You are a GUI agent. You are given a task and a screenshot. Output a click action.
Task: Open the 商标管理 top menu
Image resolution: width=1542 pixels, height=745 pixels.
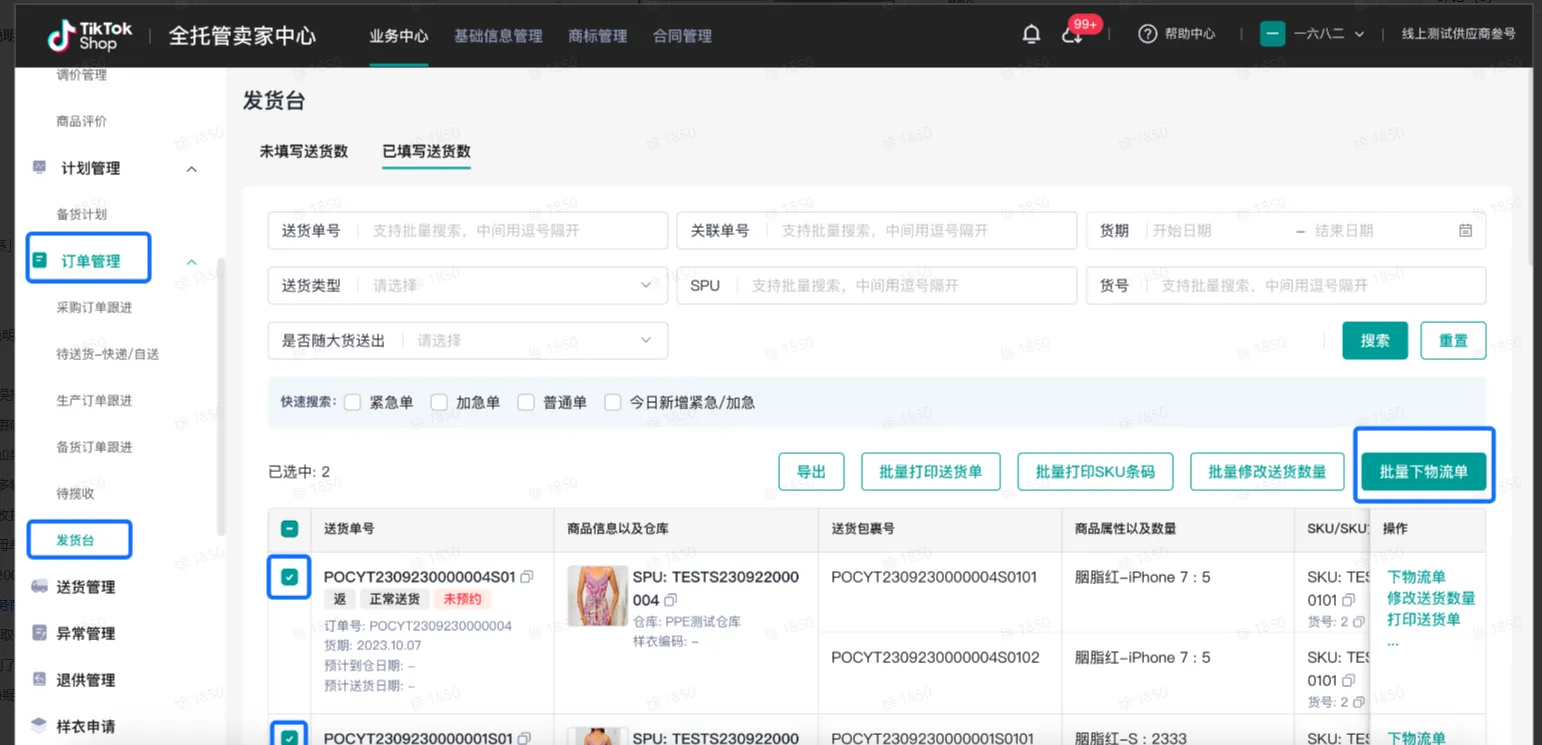point(597,36)
